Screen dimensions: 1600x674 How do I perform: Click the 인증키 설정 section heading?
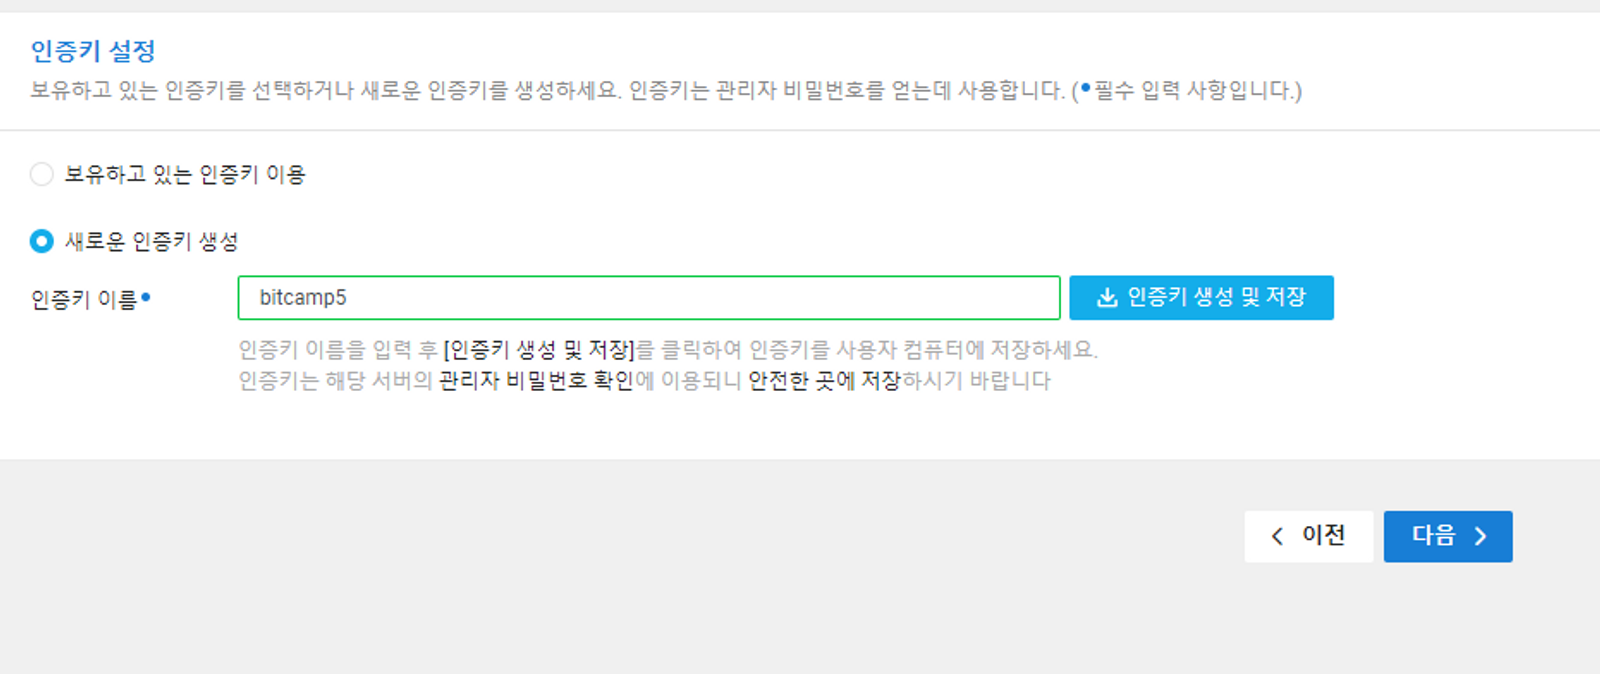click(93, 51)
